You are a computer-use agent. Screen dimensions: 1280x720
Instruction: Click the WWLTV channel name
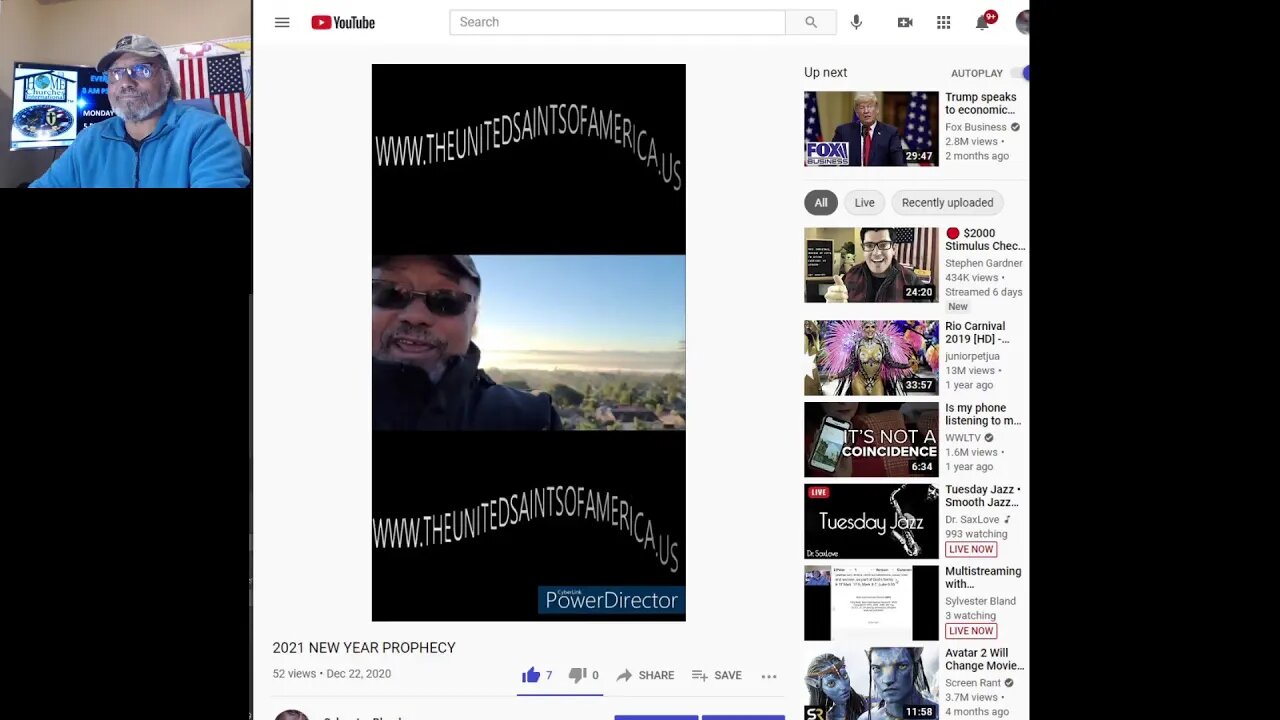(x=963, y=438)
